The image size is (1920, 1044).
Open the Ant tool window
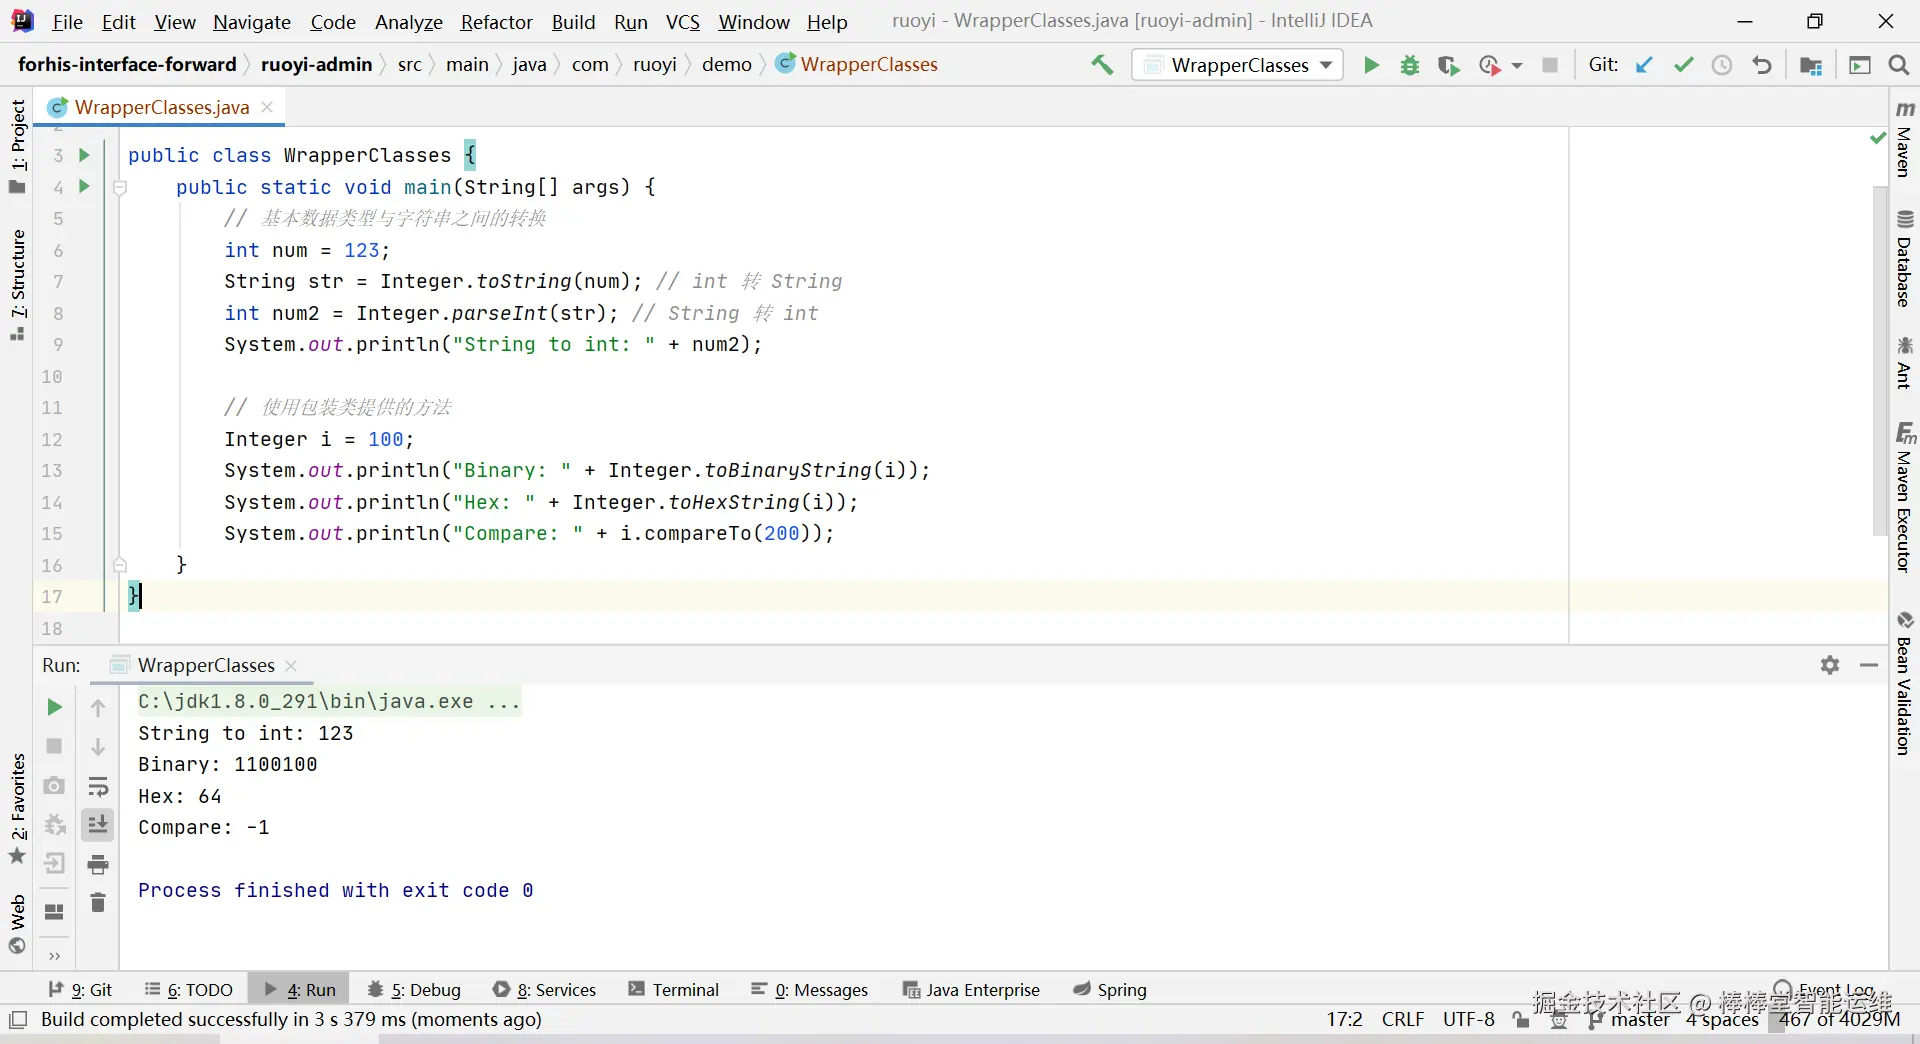(1904, 363)
